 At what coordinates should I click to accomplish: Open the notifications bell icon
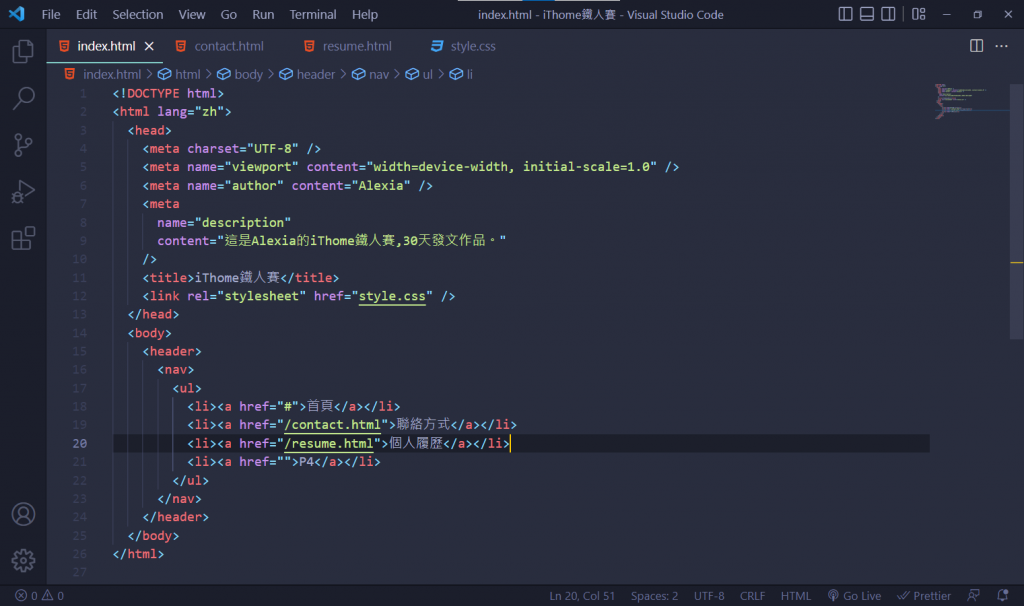(1002, 596)
